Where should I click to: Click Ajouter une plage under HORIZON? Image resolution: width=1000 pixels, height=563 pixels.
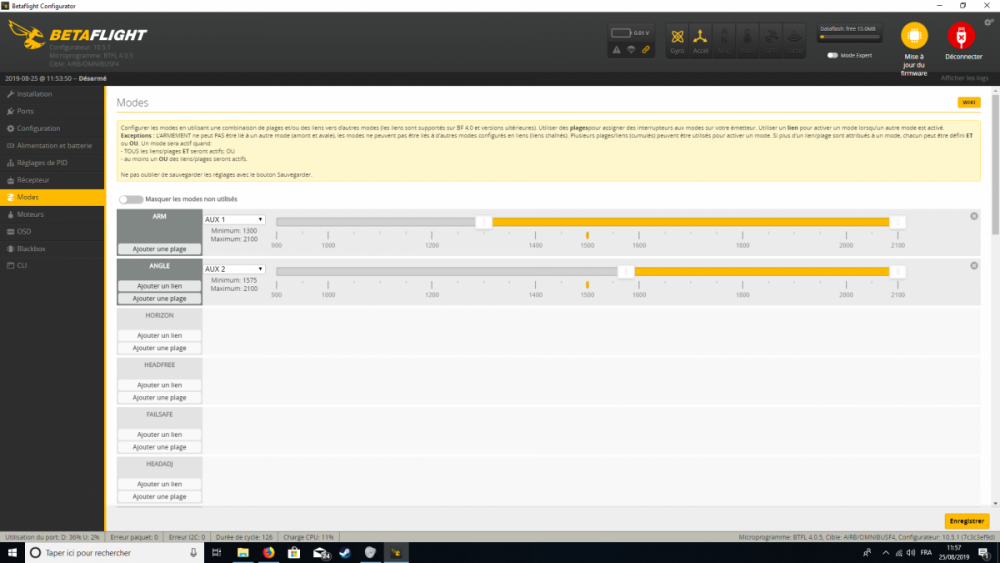[159, 348]
